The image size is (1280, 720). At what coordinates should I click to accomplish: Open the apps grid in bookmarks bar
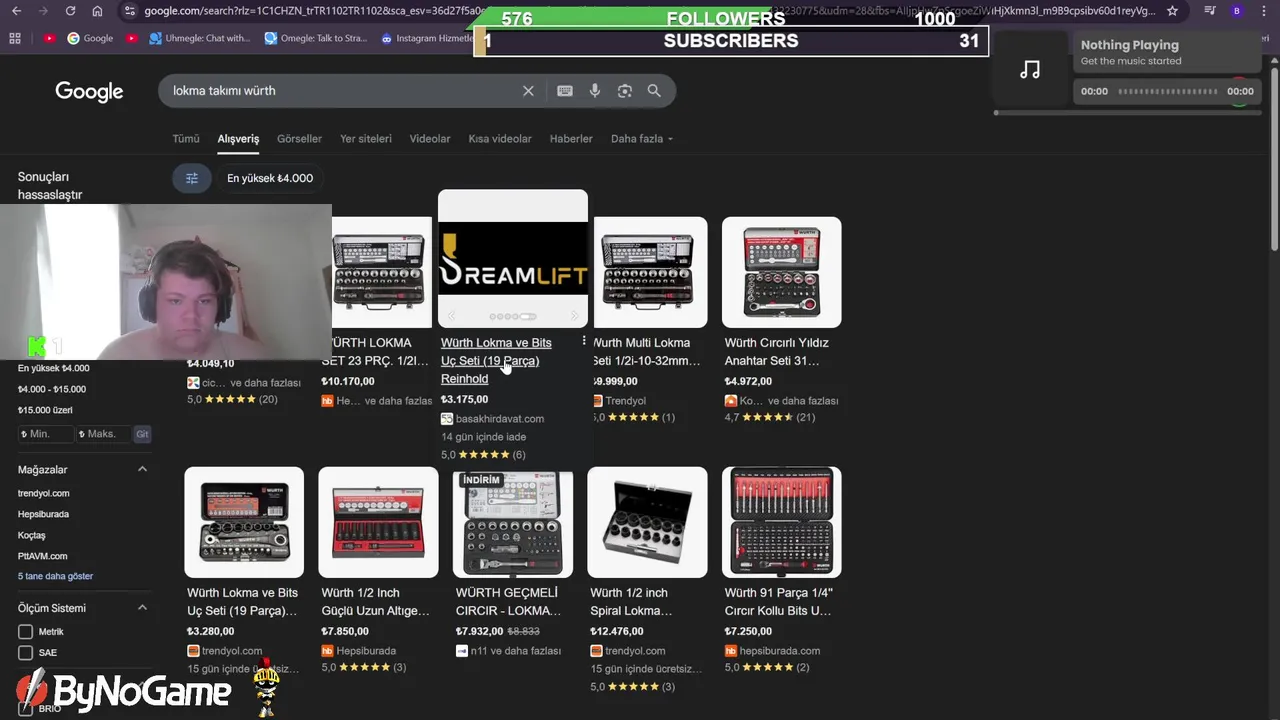[15, 38]
